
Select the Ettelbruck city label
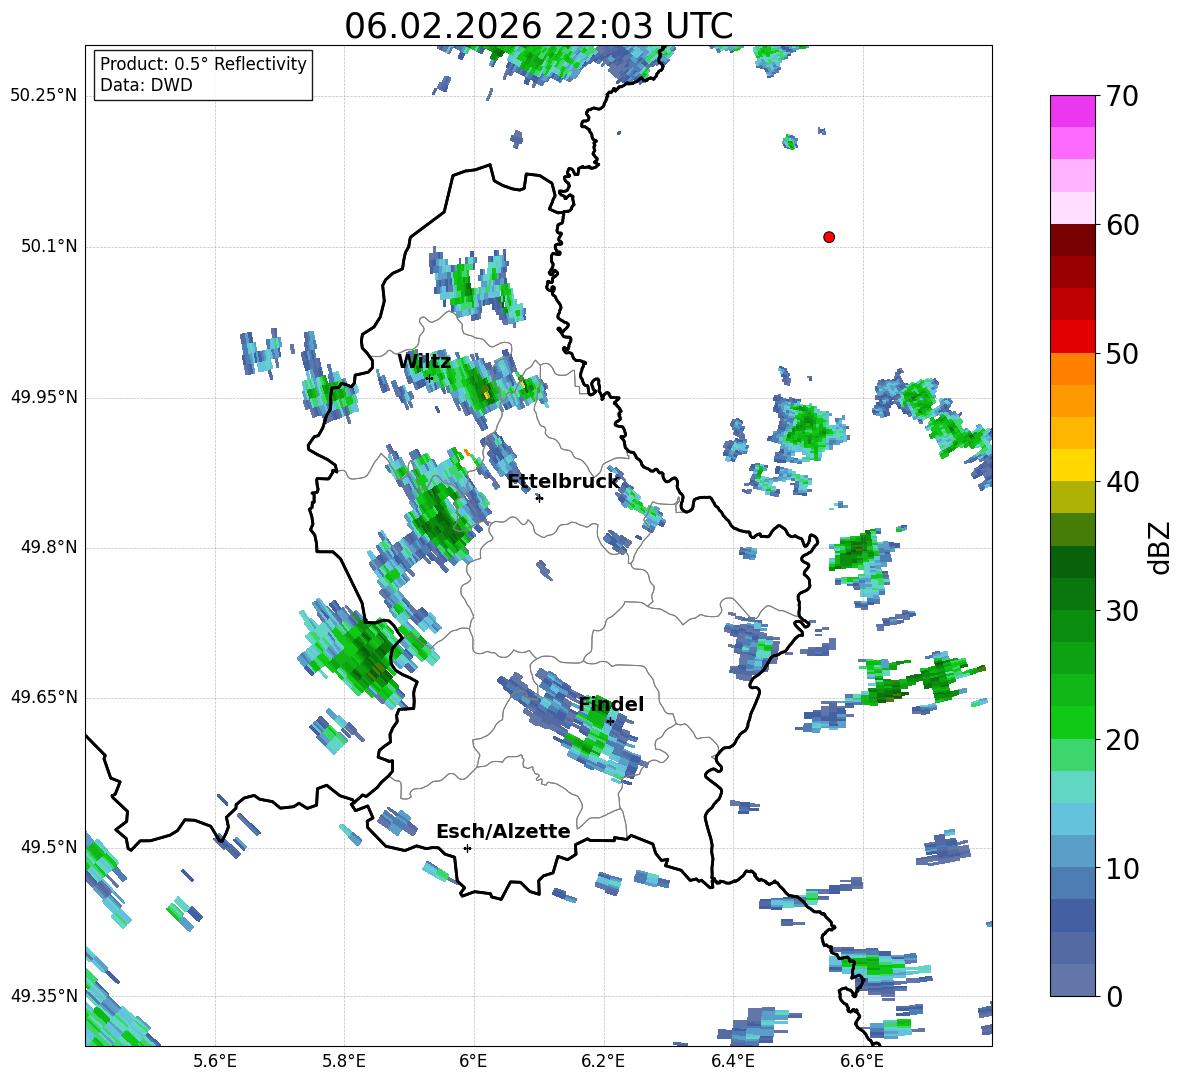563,482
